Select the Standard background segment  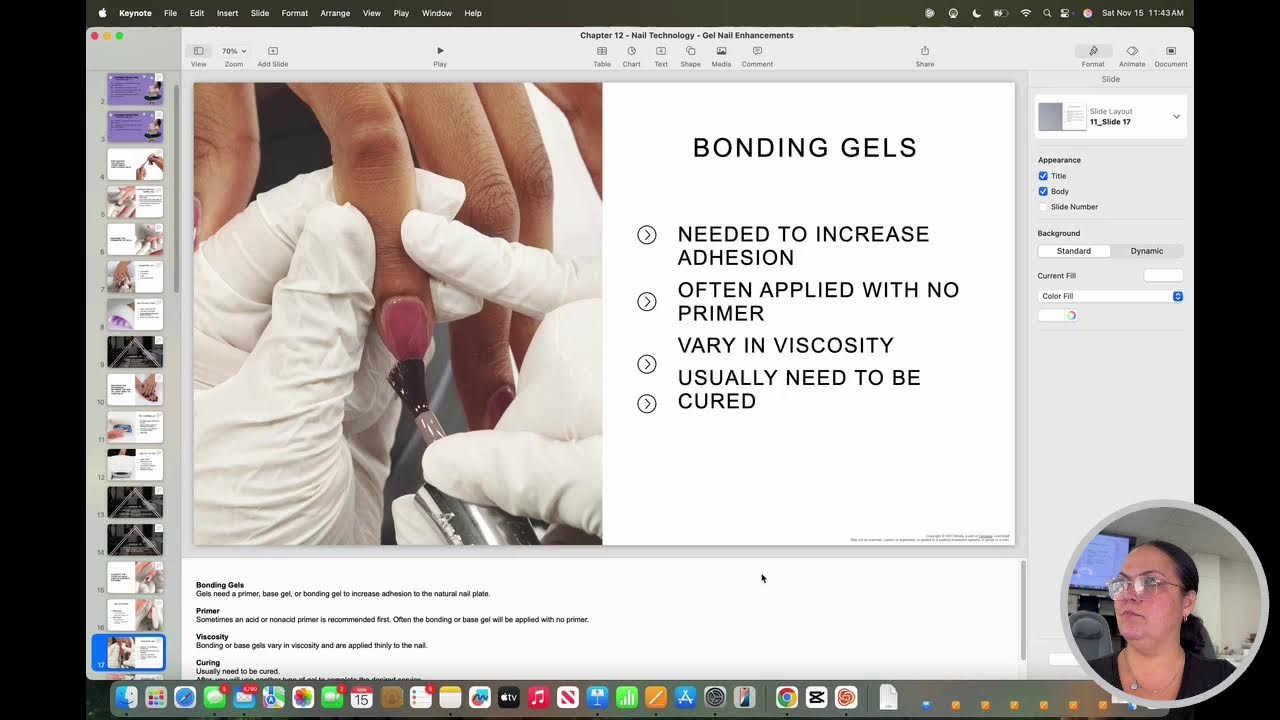pyautogui.click(x=1074, y=251)
